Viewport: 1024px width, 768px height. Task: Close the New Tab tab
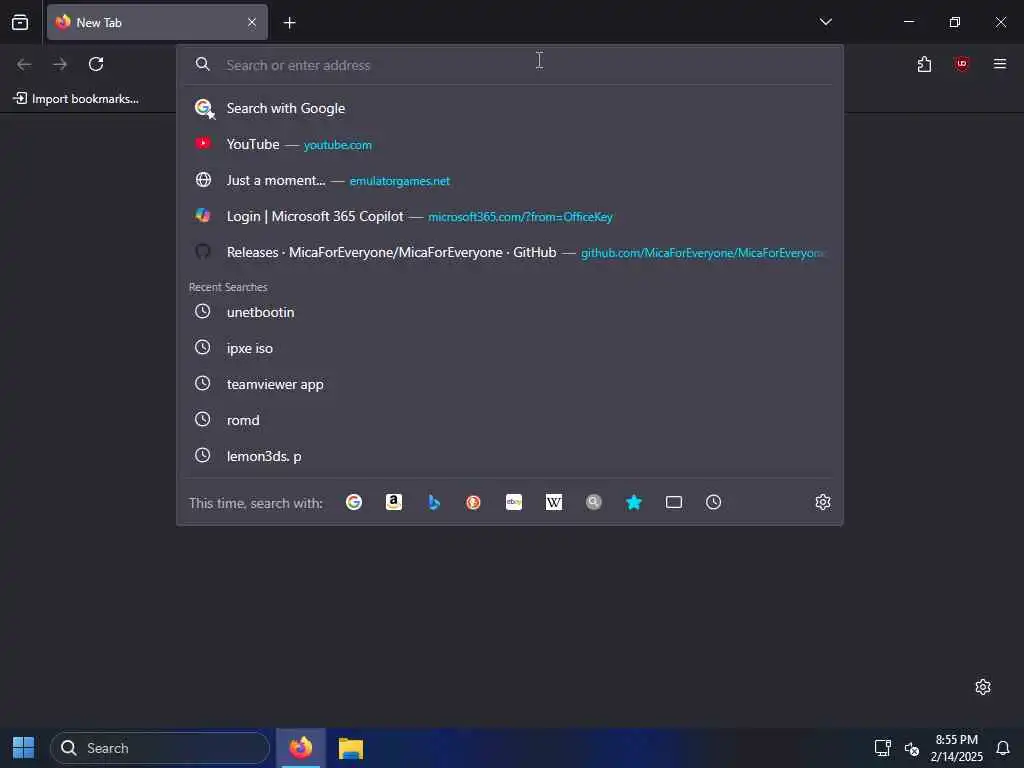252,22
